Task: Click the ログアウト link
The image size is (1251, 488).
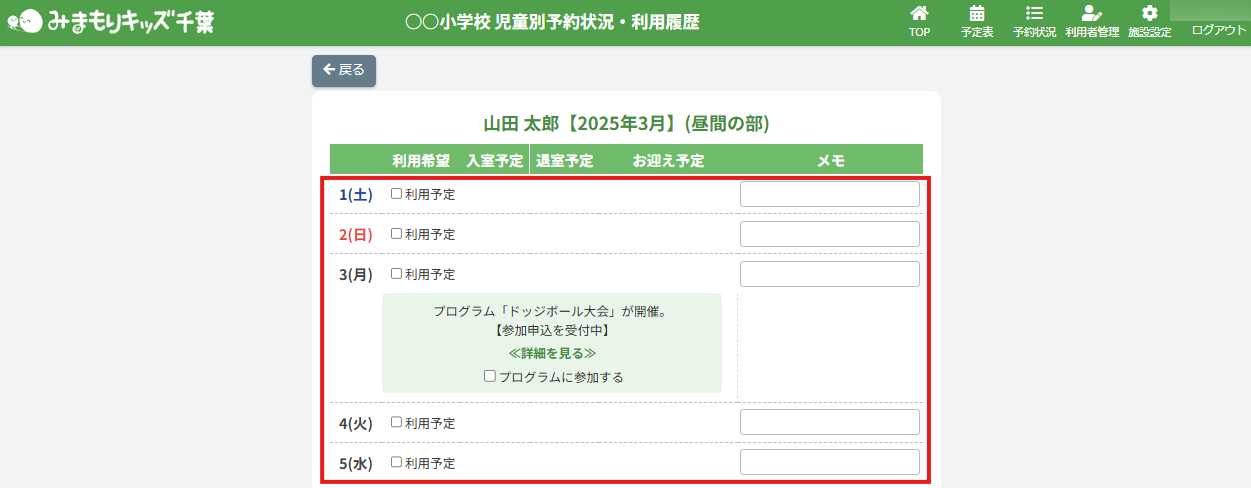Action: pos(1218,30)
